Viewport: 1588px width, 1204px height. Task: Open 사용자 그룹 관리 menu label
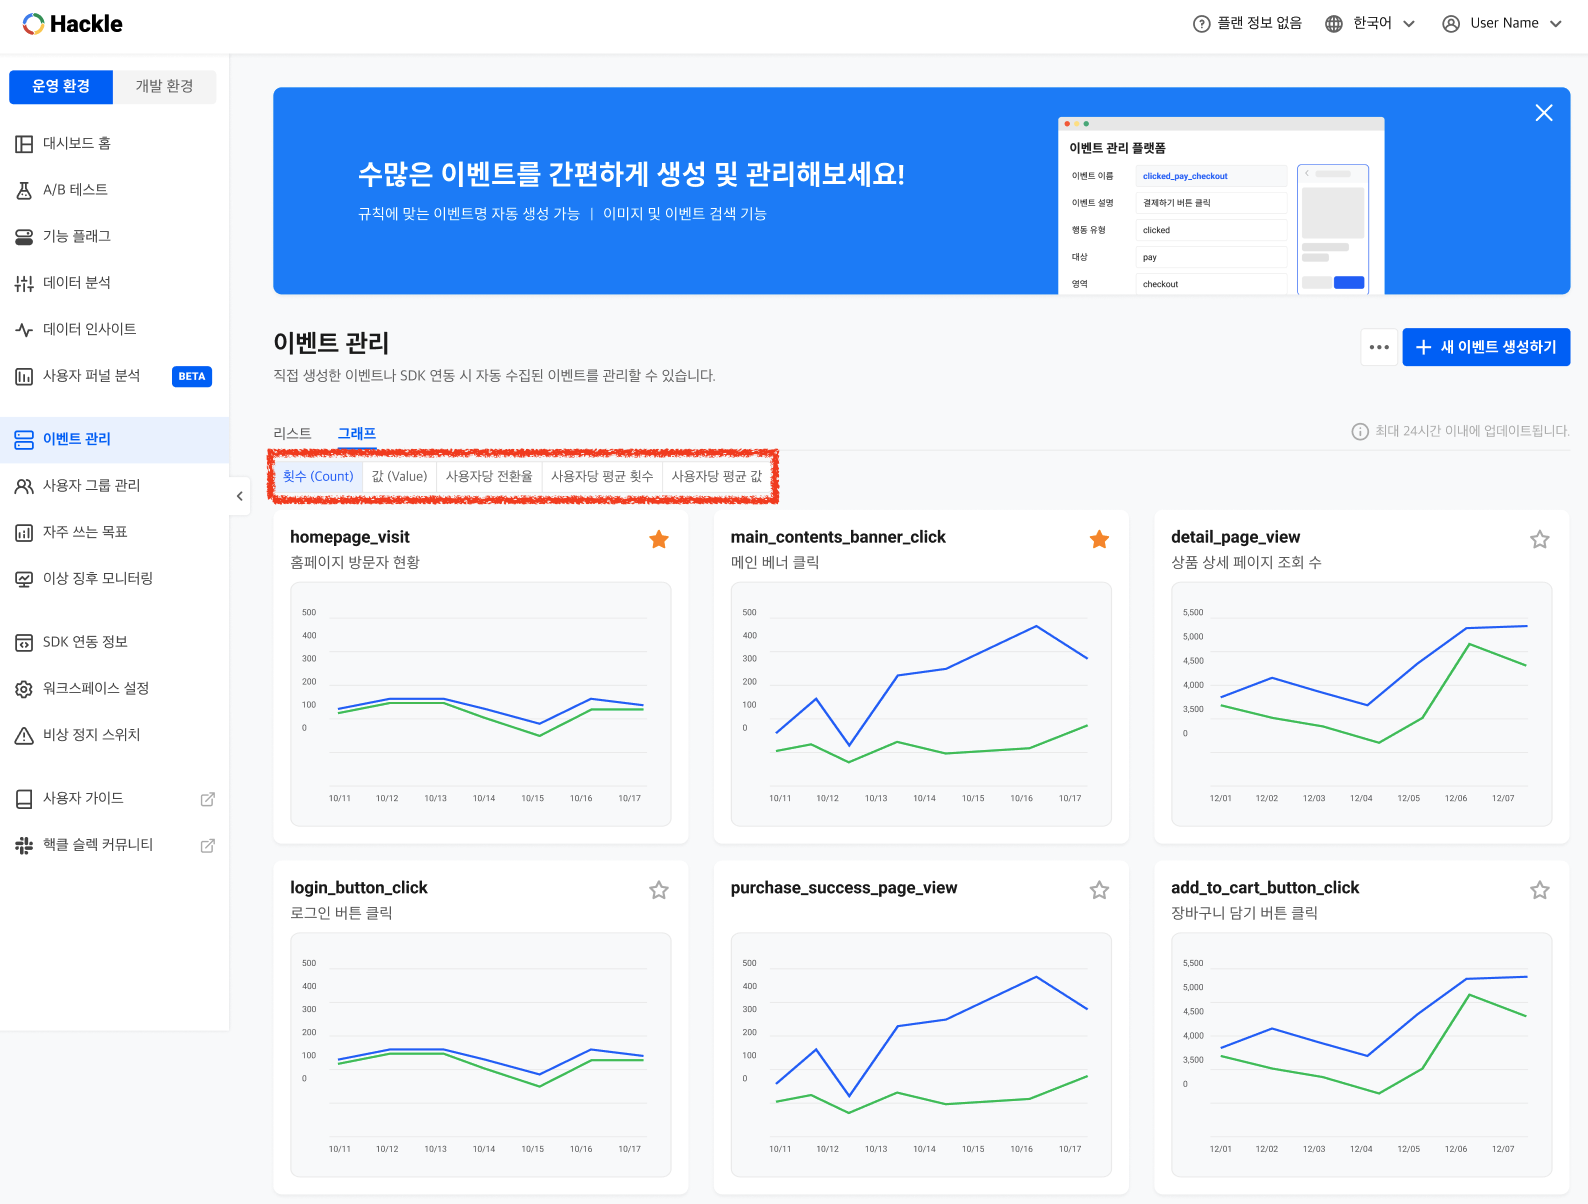coord(92,486)
